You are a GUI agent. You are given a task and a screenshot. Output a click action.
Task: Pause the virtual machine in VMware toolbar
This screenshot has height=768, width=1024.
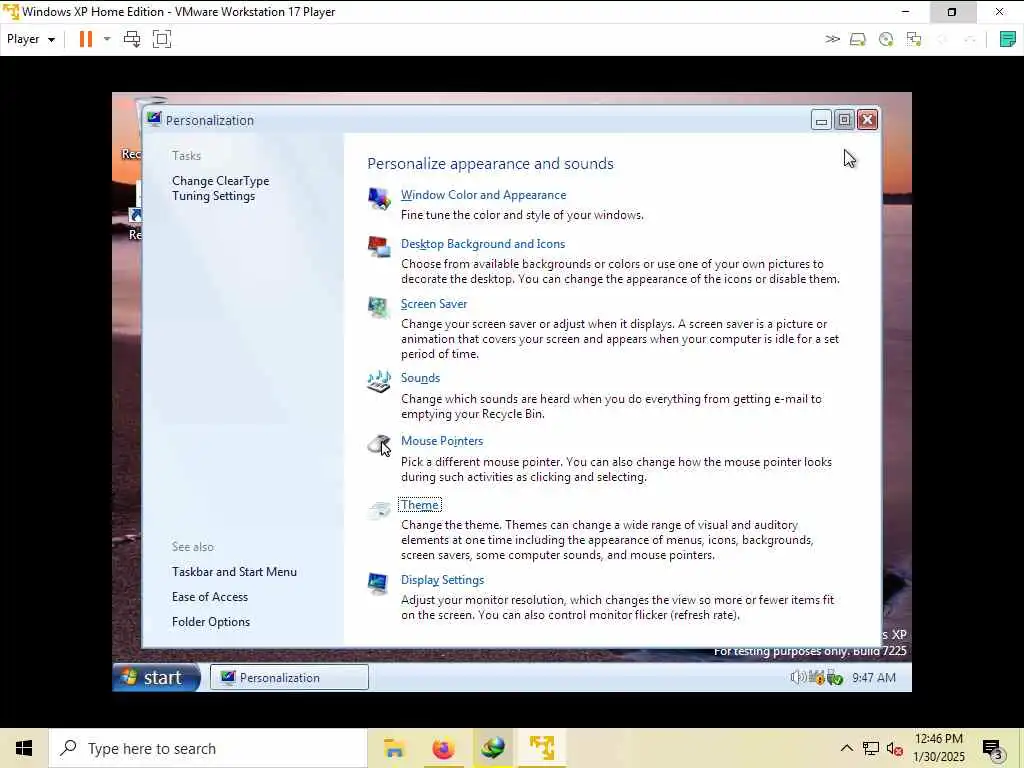[86, 39]
